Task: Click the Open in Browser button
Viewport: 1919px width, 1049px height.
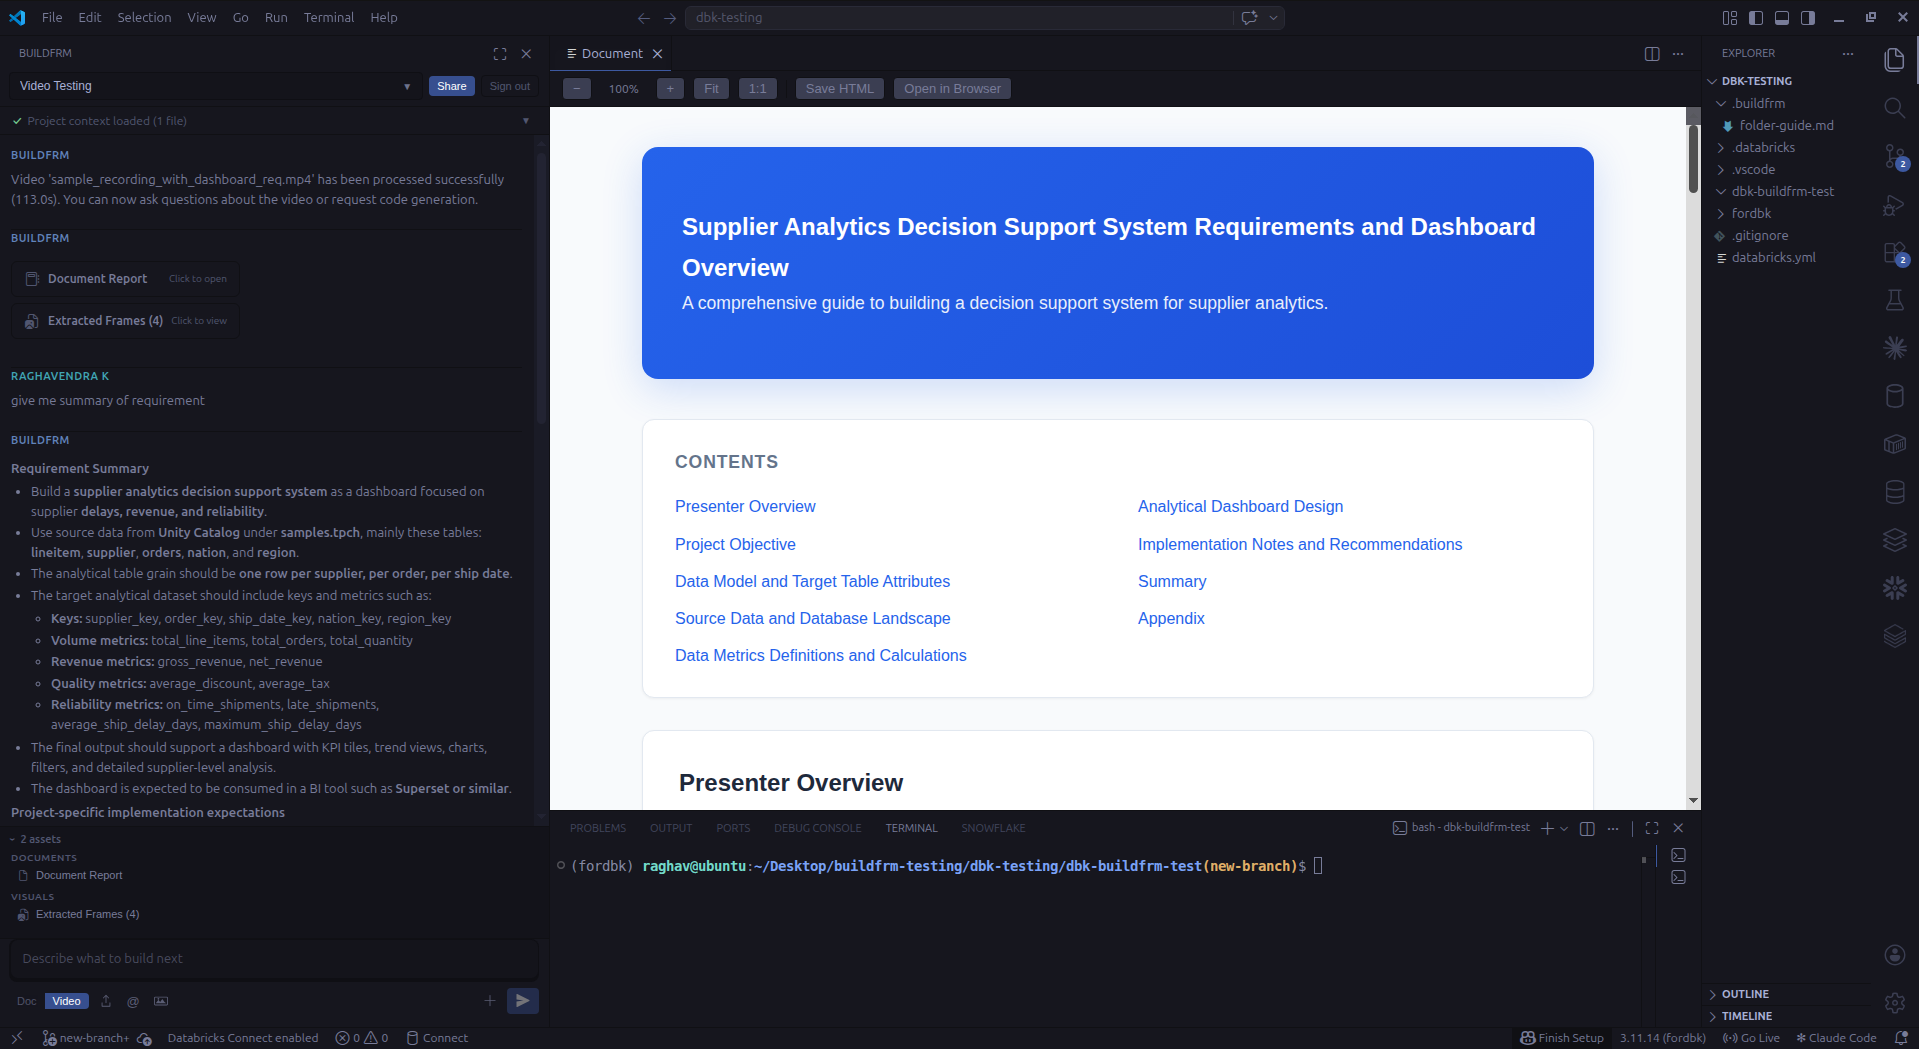Action: (952, 89)
